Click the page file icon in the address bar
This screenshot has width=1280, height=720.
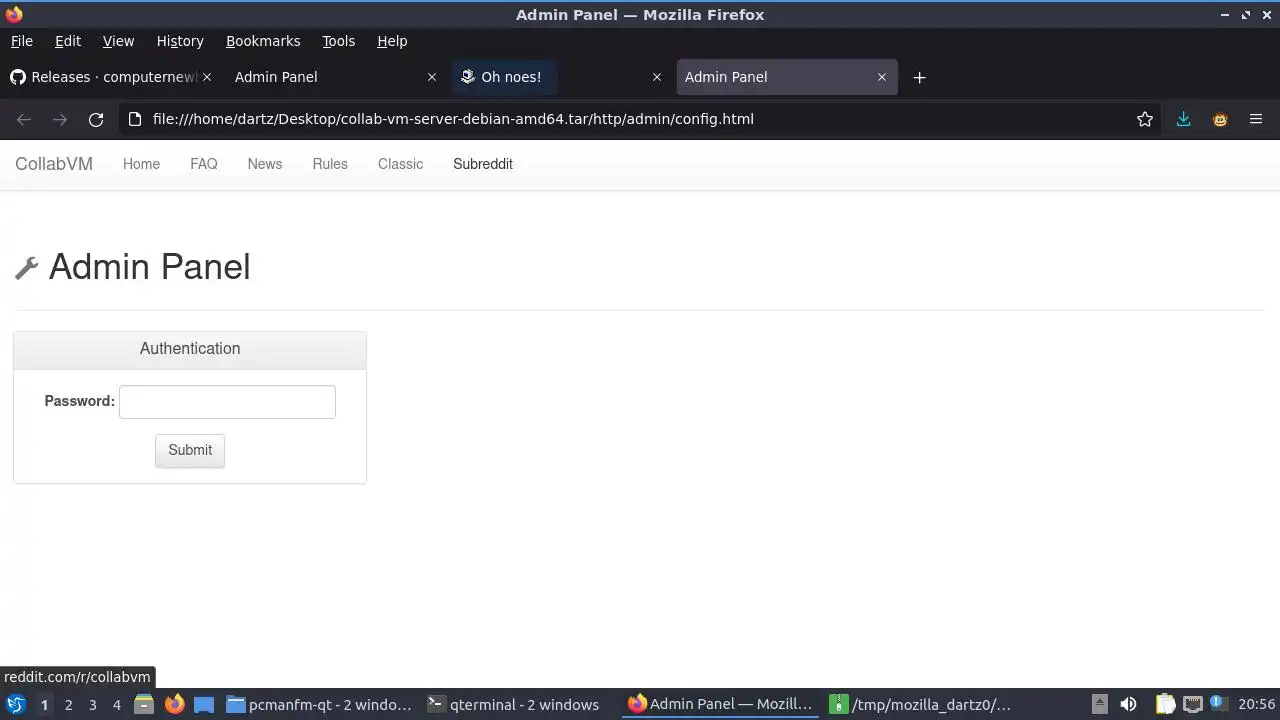(135, 119)
